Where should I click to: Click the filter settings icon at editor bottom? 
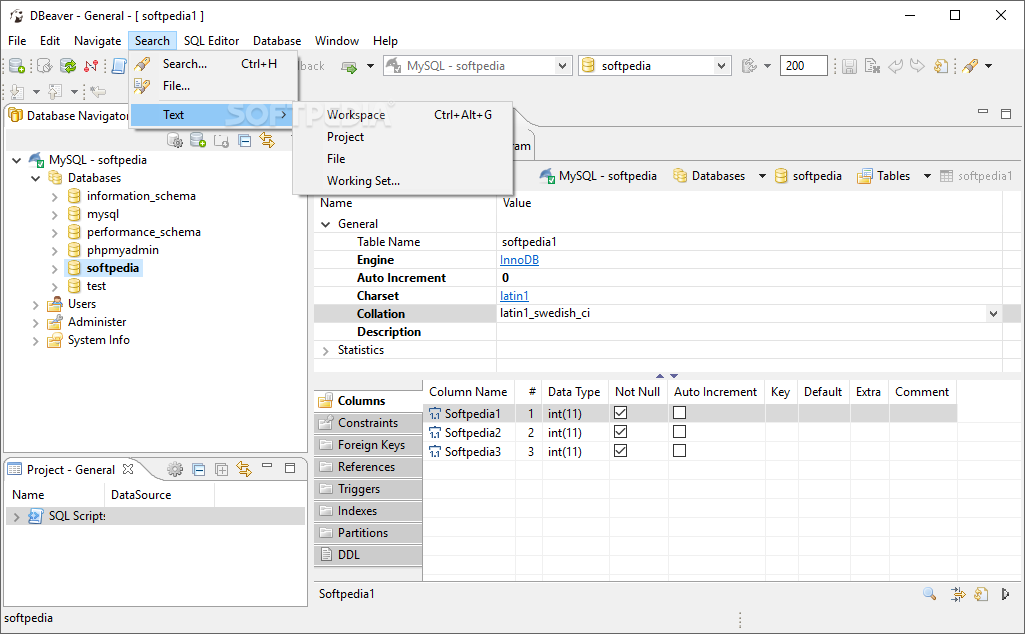coord(958,593)
